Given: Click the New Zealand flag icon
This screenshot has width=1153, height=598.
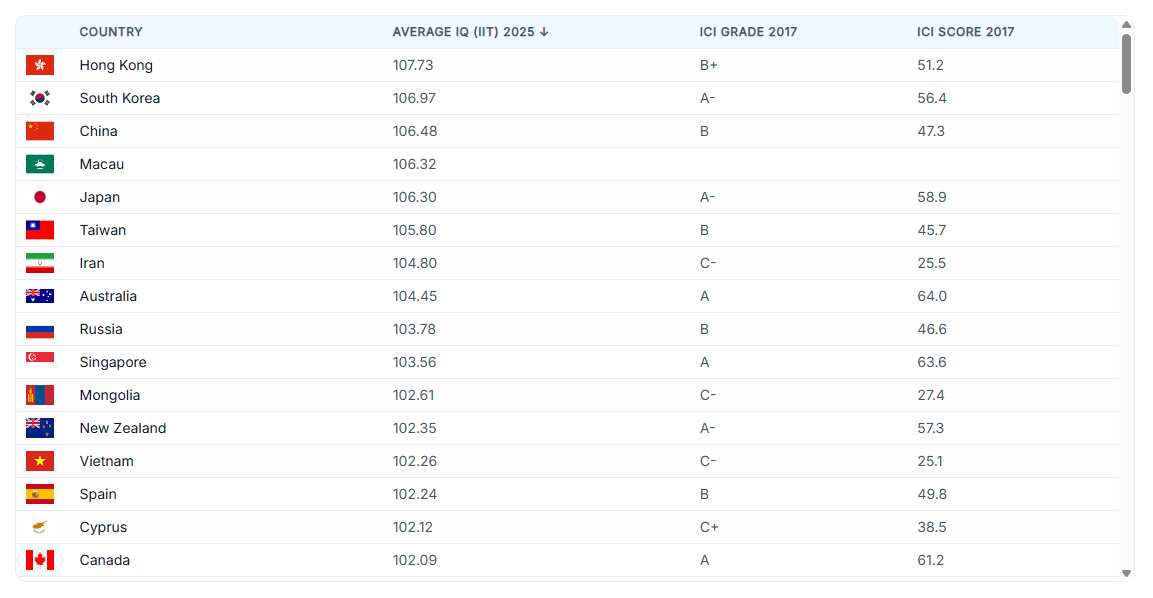Looking at the screenshot, I should (40, 428).
